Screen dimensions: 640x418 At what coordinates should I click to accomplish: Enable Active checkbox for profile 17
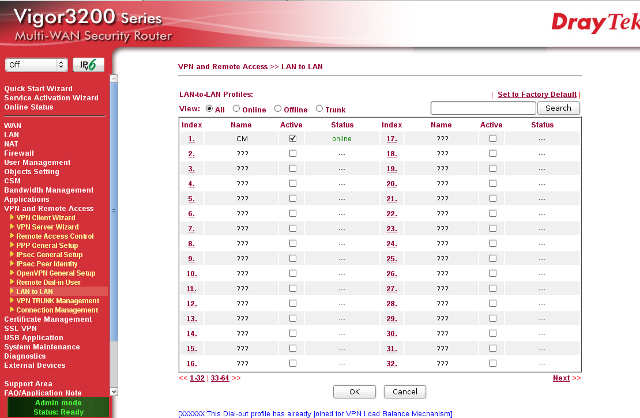[x=493, y=138]
